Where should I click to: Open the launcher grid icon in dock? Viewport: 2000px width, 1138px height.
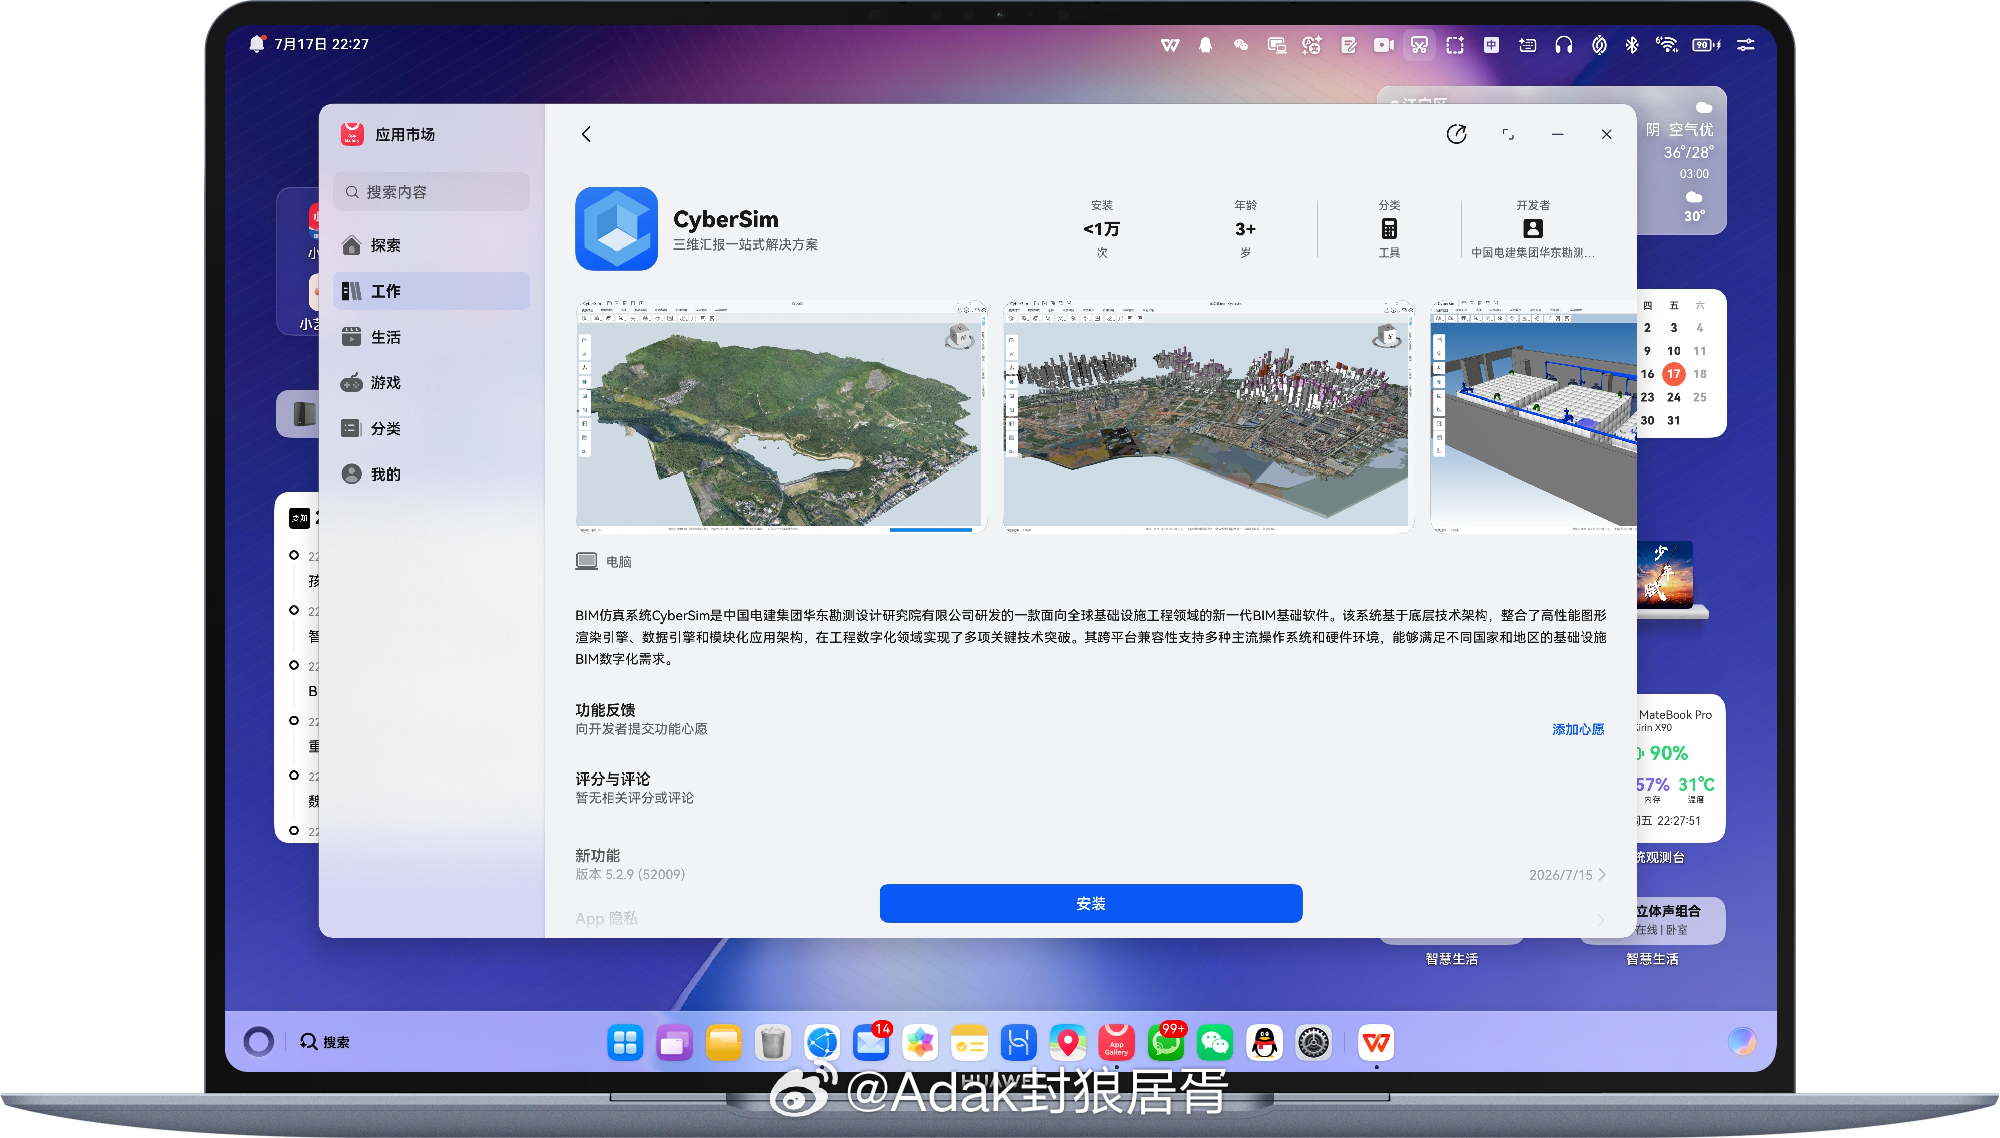click(x=625, y=1043)
